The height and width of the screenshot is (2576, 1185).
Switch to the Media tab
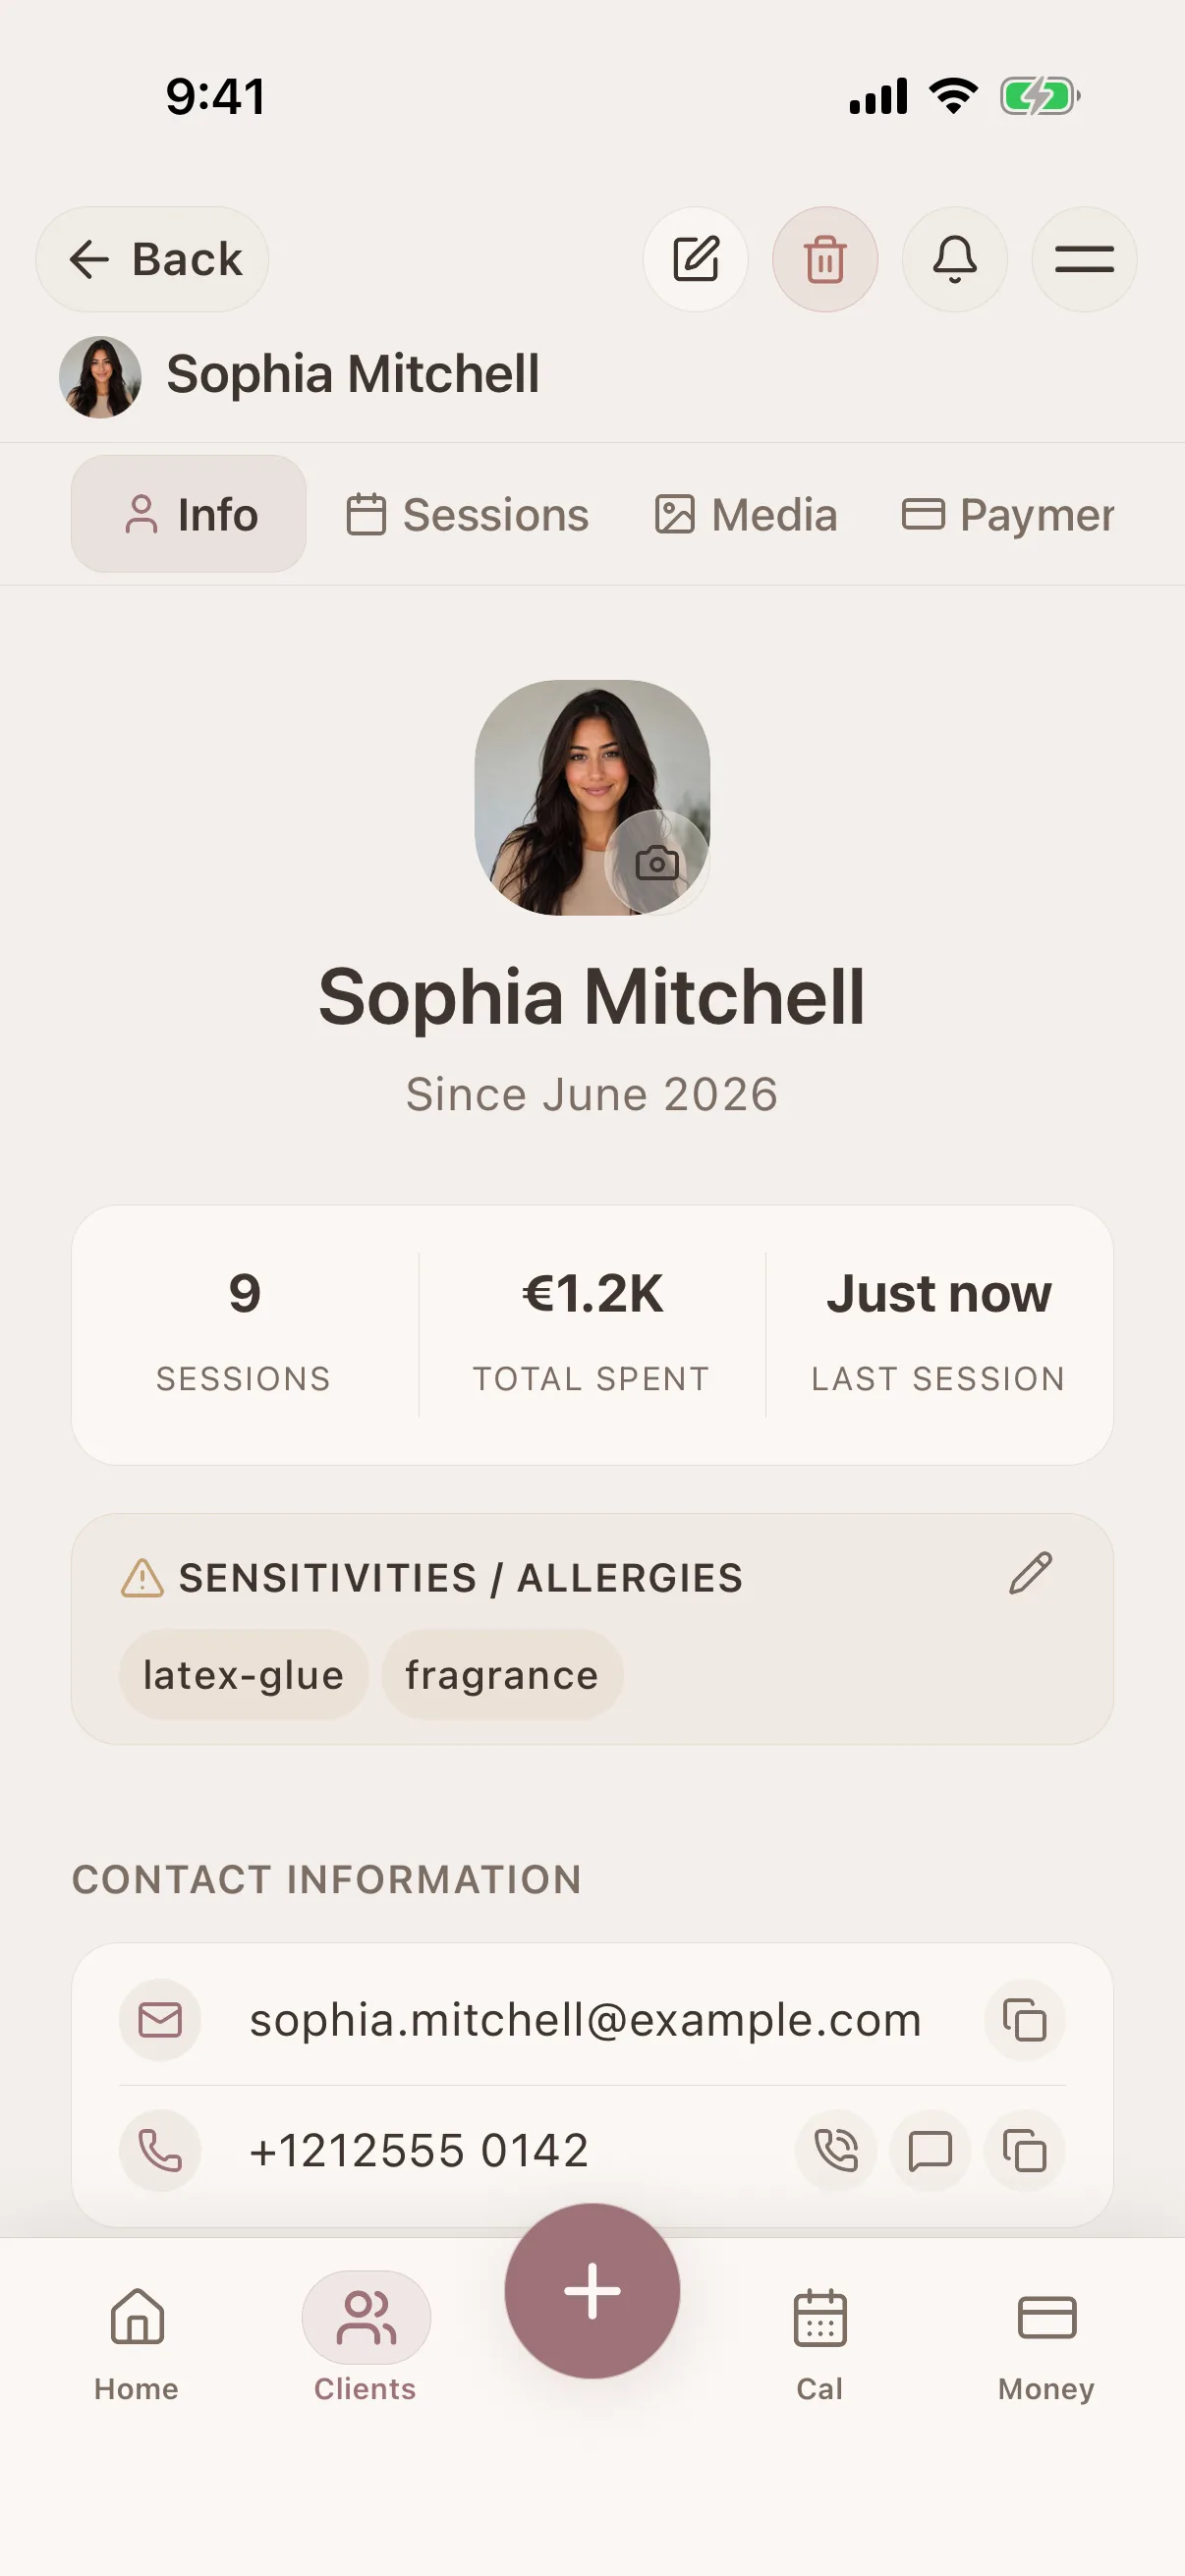pos(746,515)
